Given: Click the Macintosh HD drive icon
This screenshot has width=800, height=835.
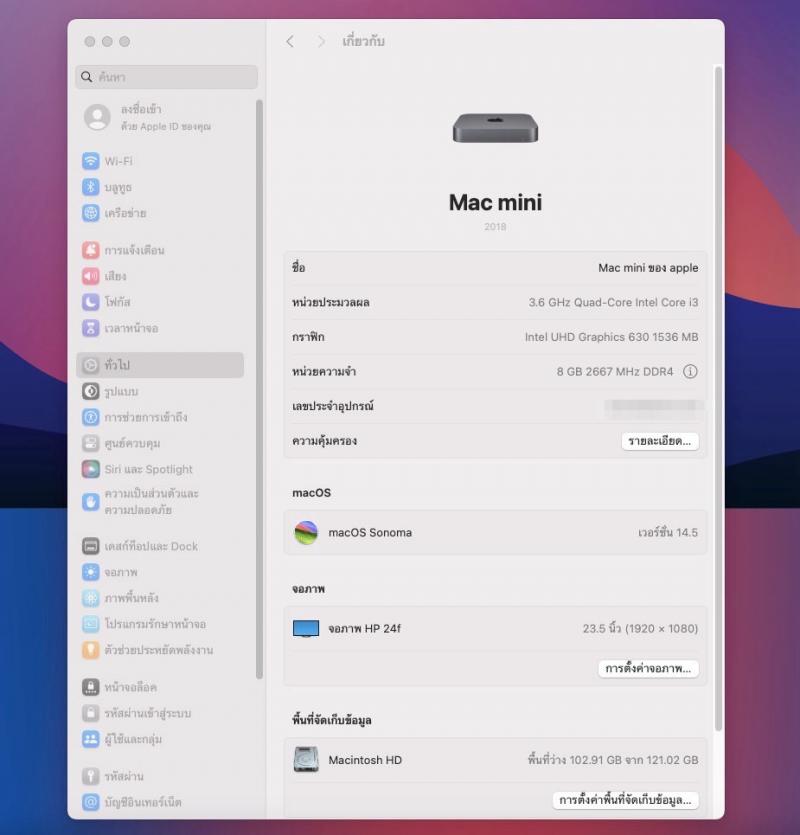Looking at the screenshot, I should pos(306,760).
